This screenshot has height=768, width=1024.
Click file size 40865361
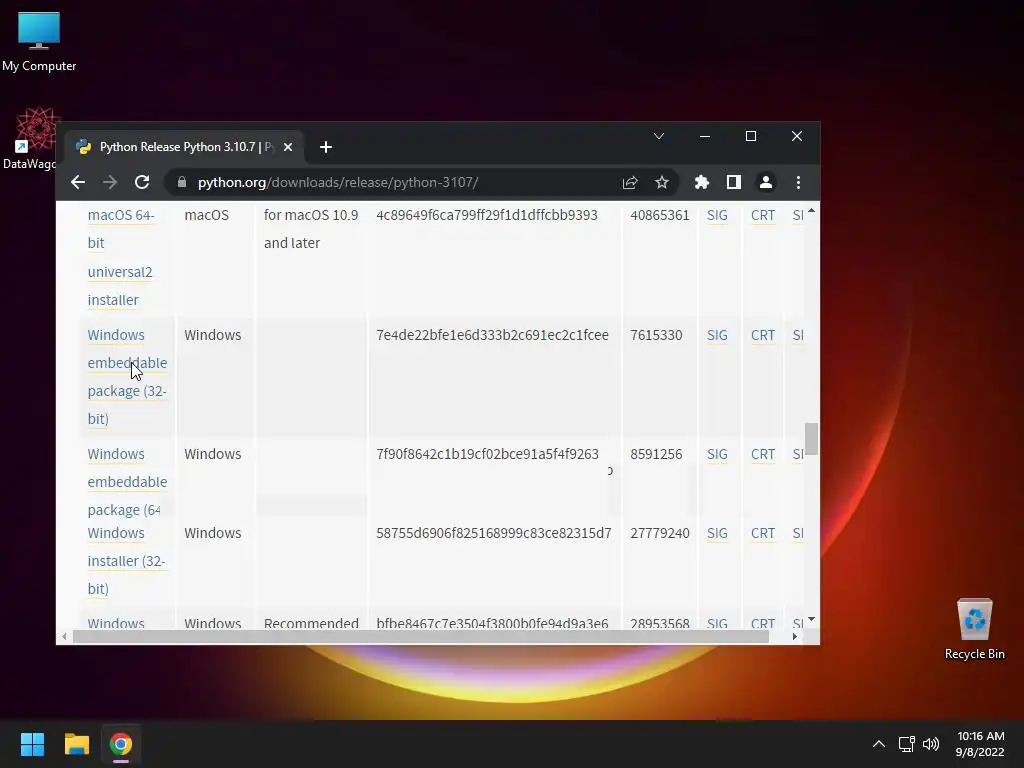coord(660,216)
